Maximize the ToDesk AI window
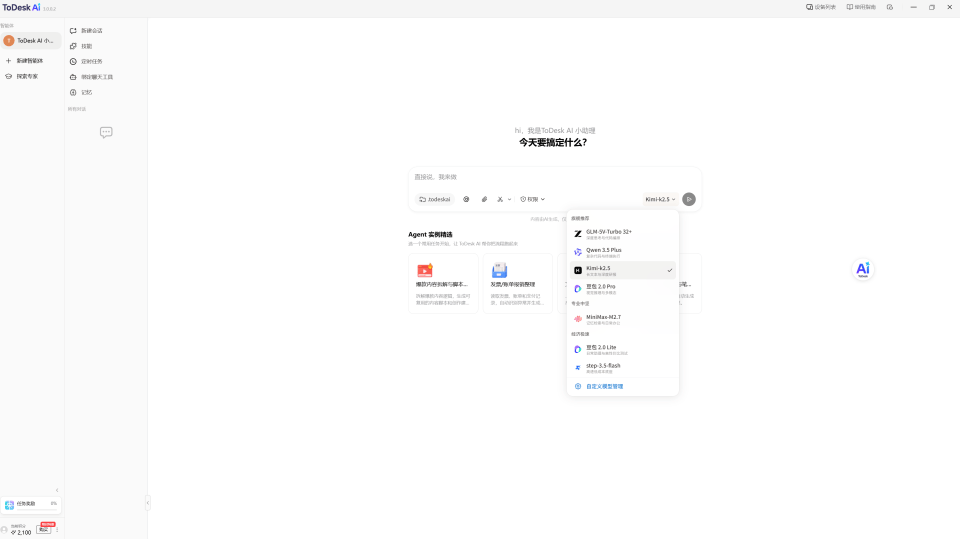Screen dimensions: 960x539 pos(932,7)
